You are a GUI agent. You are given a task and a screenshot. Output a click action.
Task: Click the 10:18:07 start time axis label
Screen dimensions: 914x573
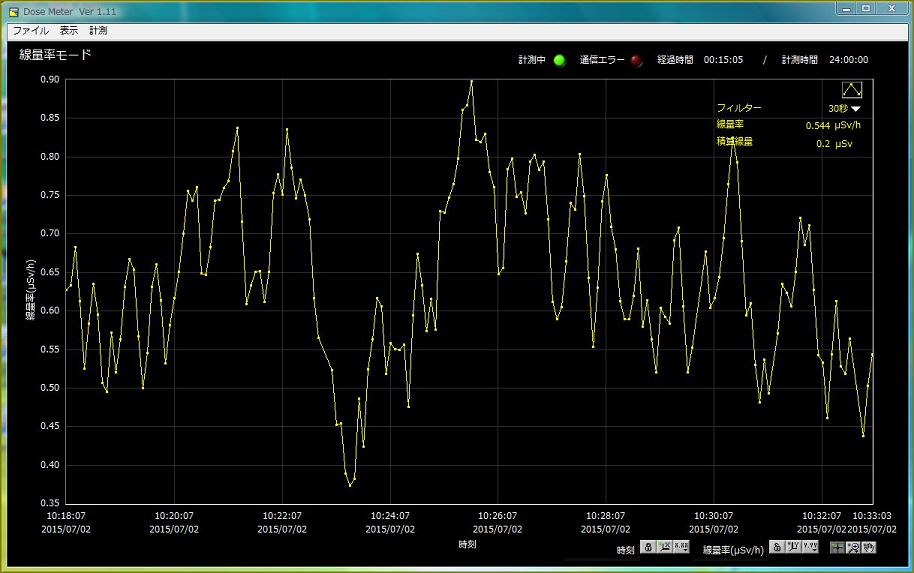(x=65, y=516)
